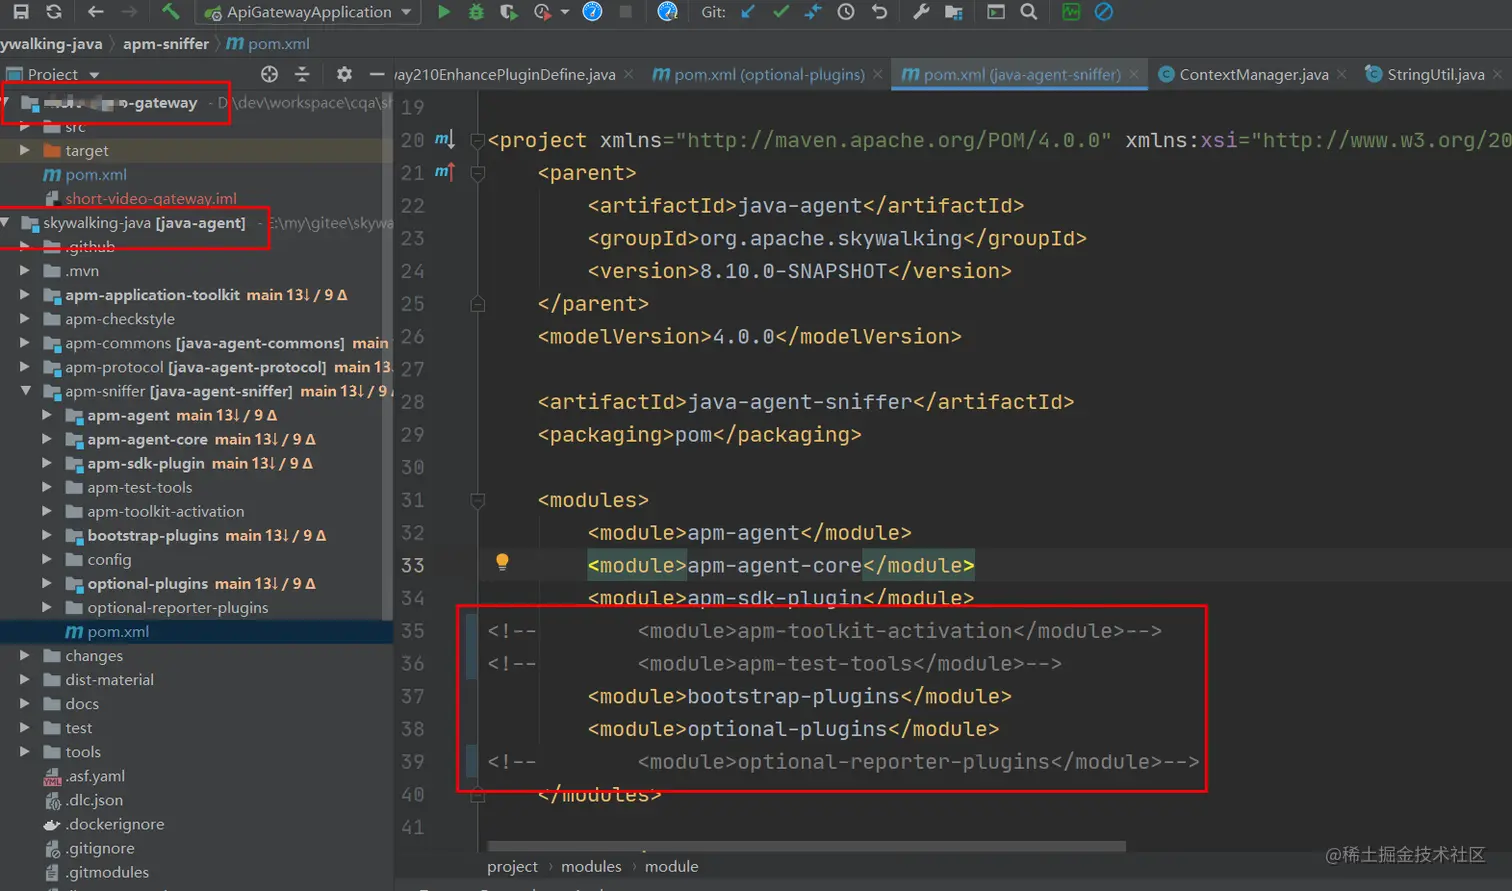The image size is (1512, 891).
Task: Click the green monitor plugin icon
Action: 1071,12
